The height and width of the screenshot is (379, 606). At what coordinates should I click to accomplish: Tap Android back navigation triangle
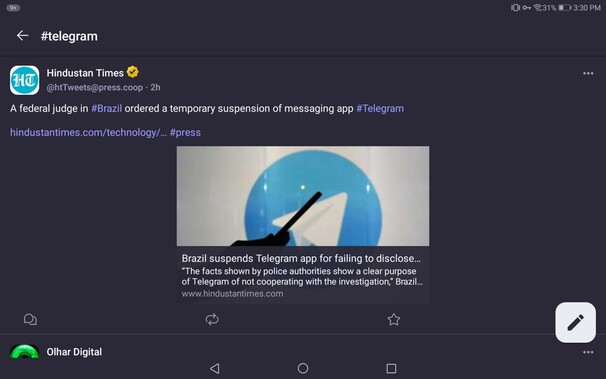click(215, 368)
